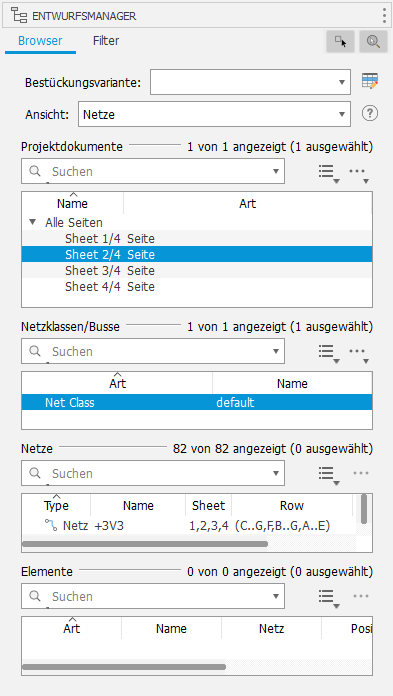Select the Net Class default row

[197, 402]
